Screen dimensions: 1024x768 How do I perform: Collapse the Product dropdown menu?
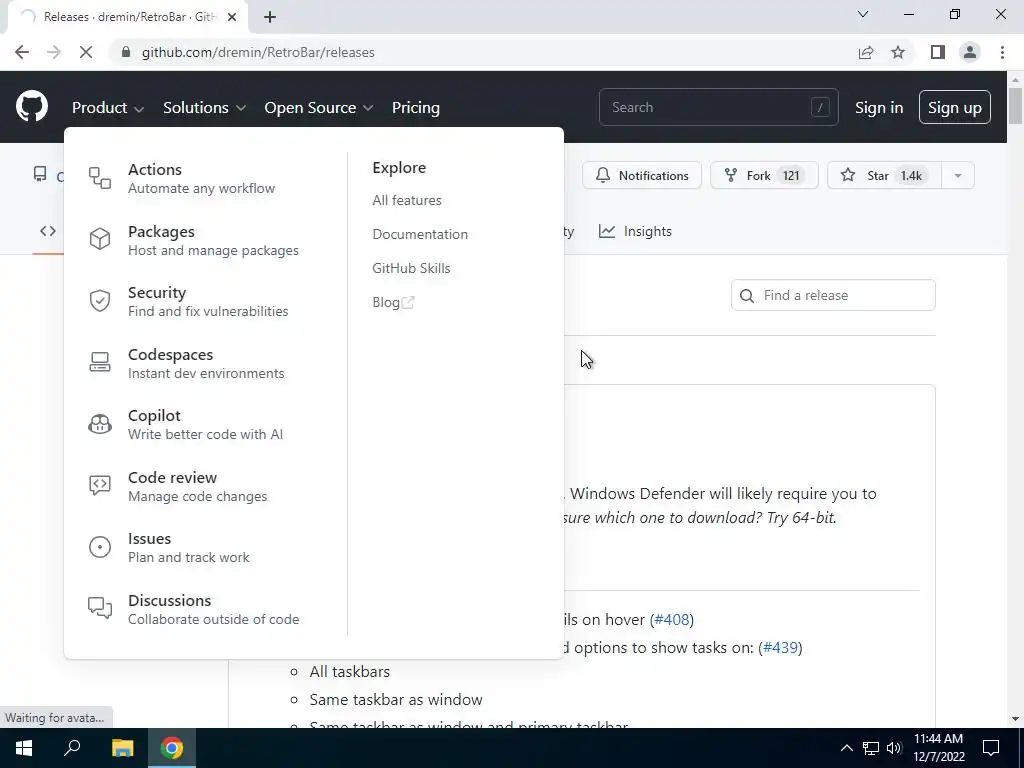(108, 108)
